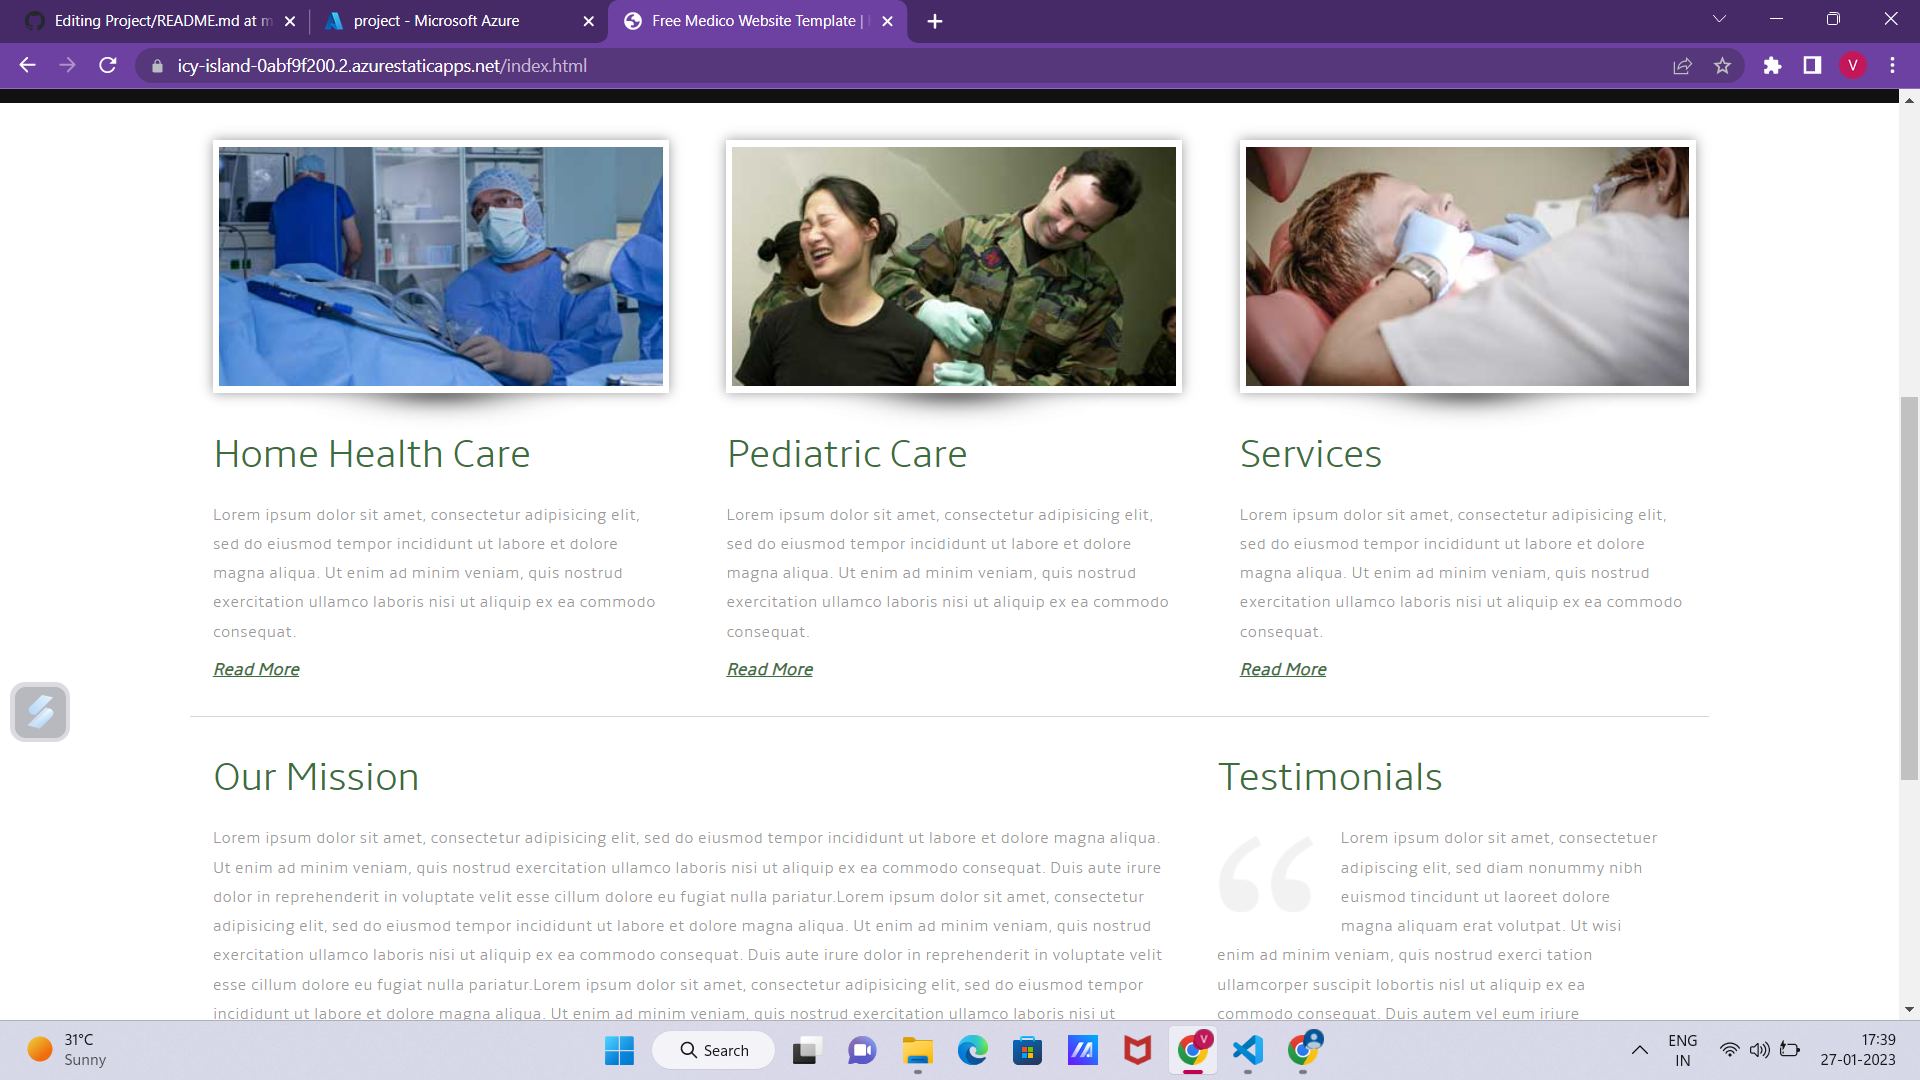The image size is (1920, 1080).
Task: Click the share page icon
Action: click(x=1682, y=66)
